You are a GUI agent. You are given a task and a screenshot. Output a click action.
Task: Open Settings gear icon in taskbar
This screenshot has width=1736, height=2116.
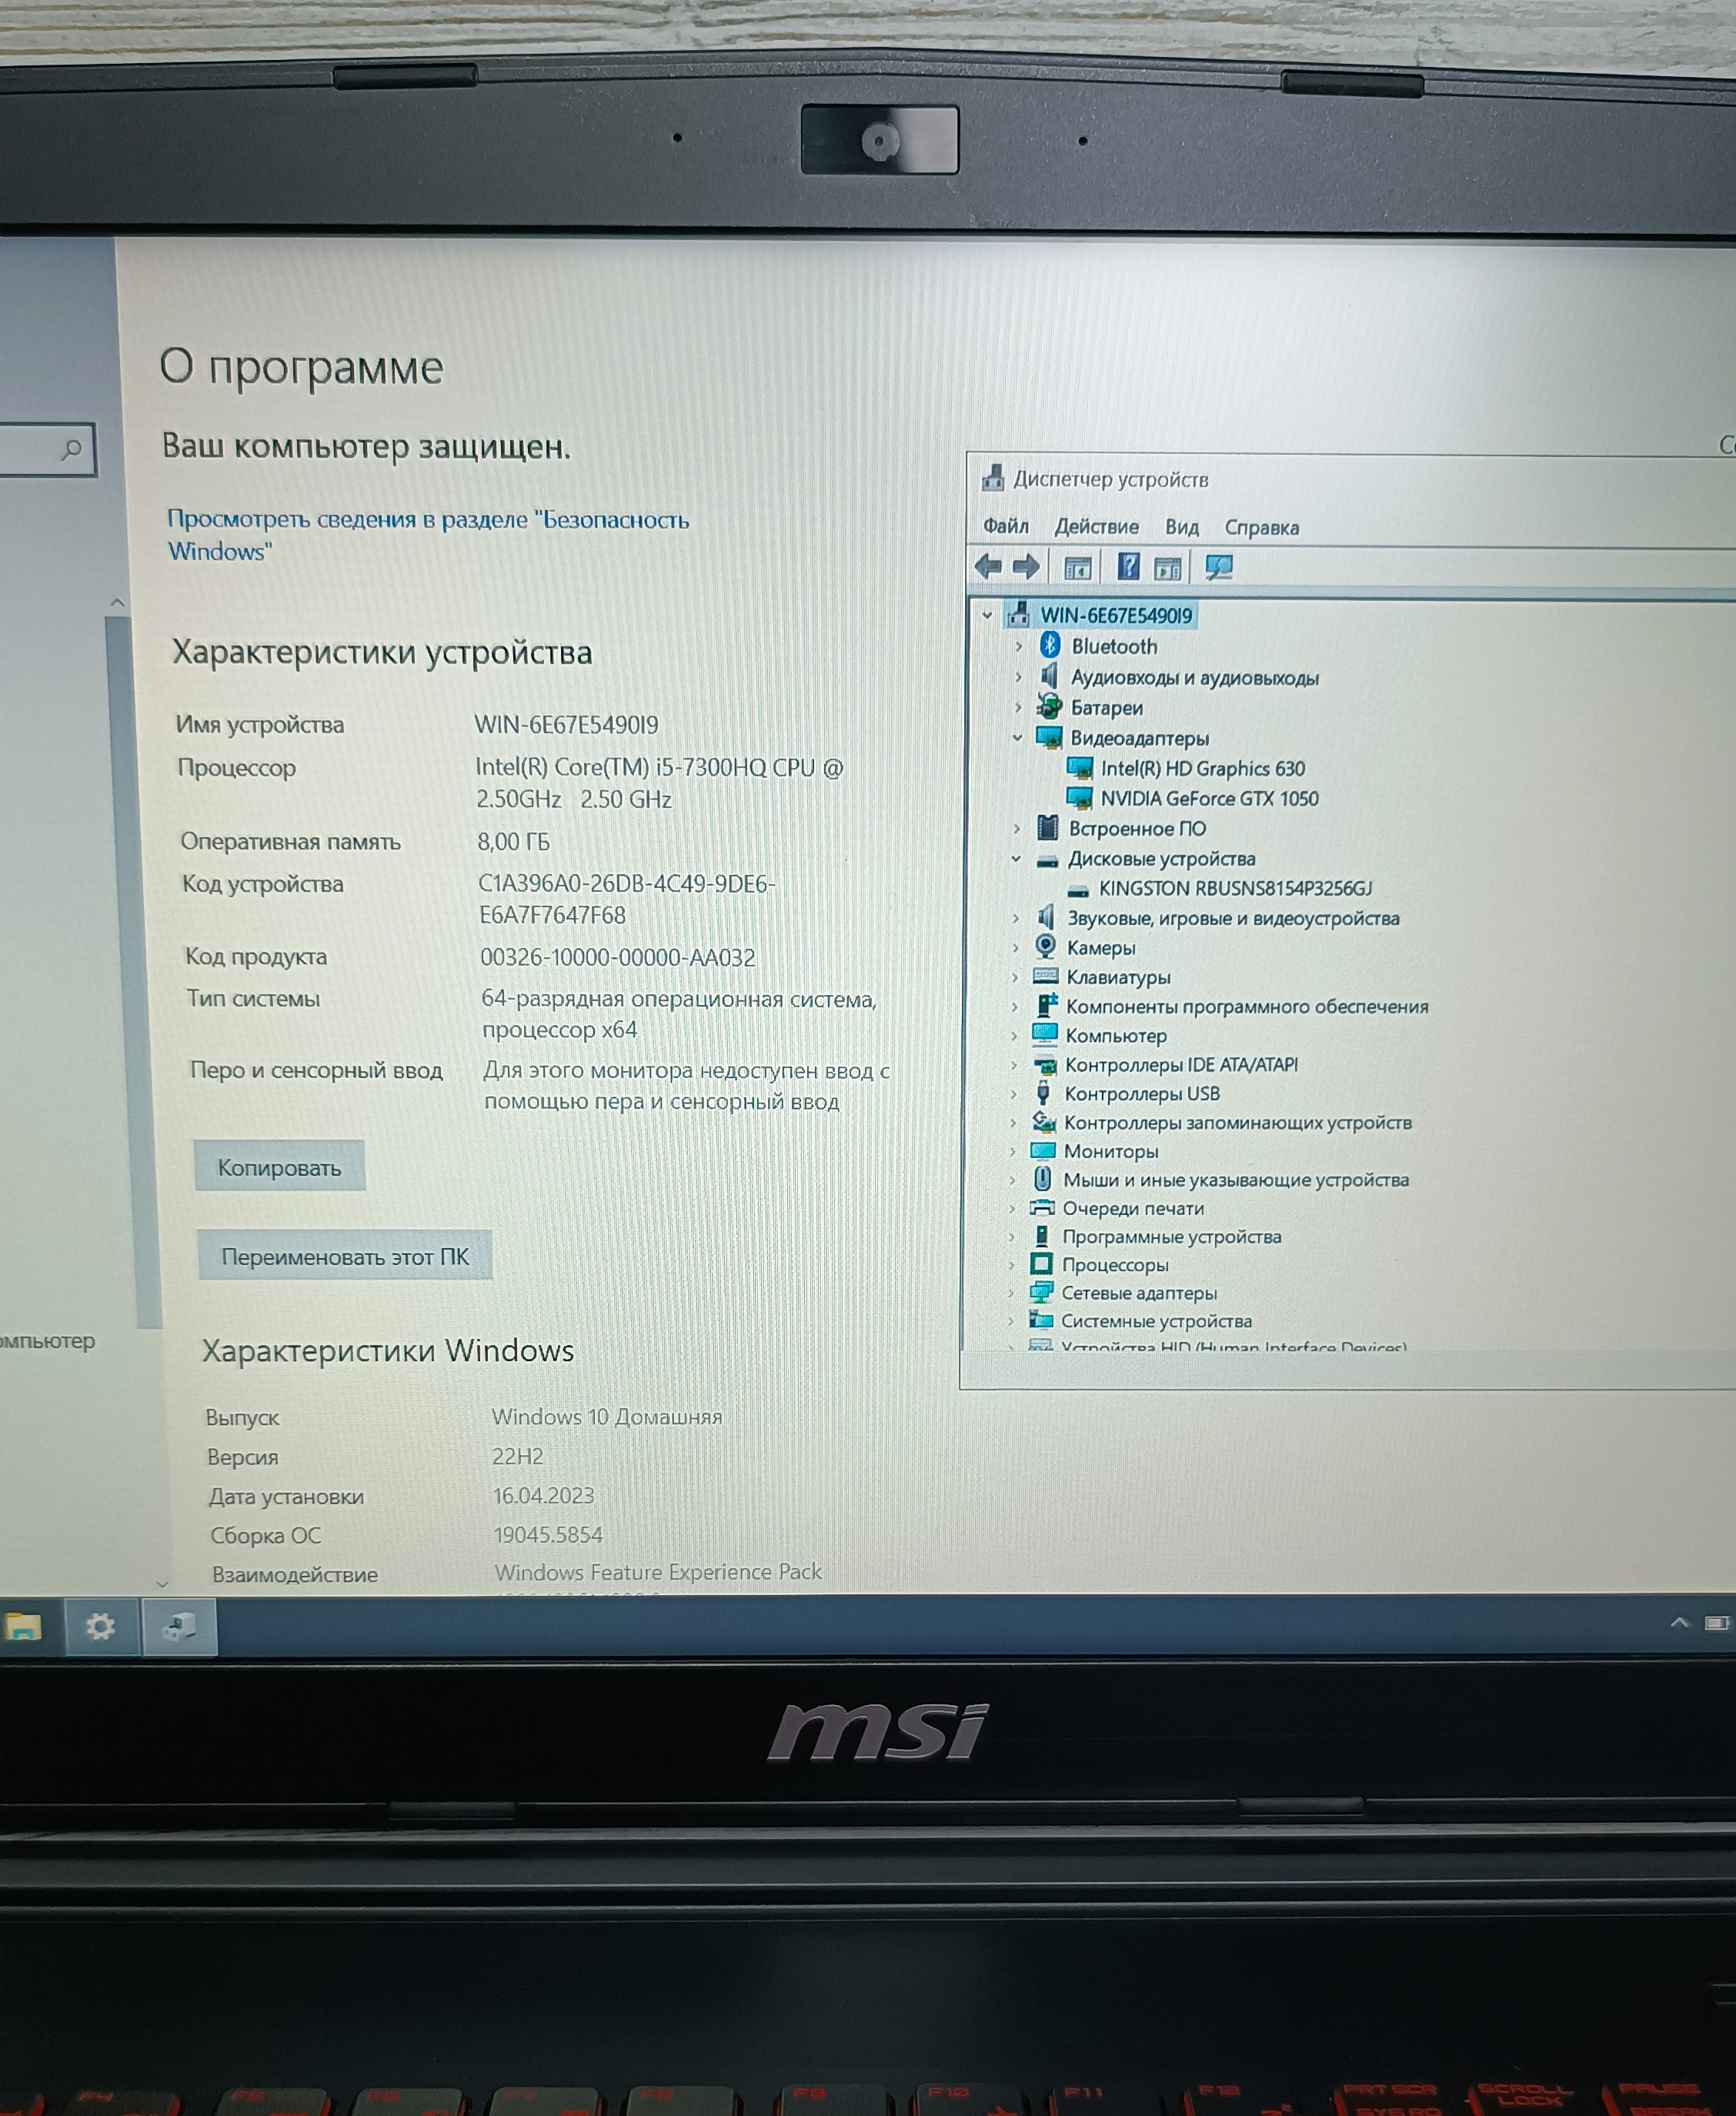pos(100,1627)
